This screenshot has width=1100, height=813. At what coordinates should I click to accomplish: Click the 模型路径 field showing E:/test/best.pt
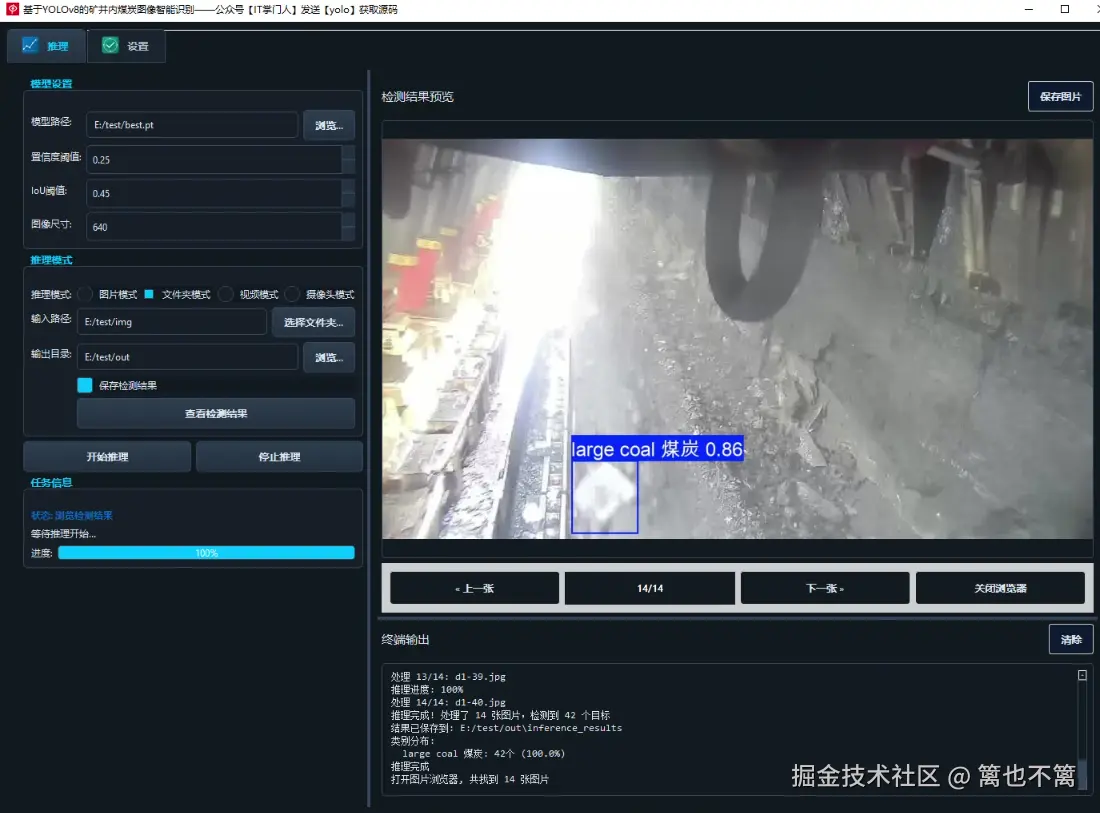[192, 125]
